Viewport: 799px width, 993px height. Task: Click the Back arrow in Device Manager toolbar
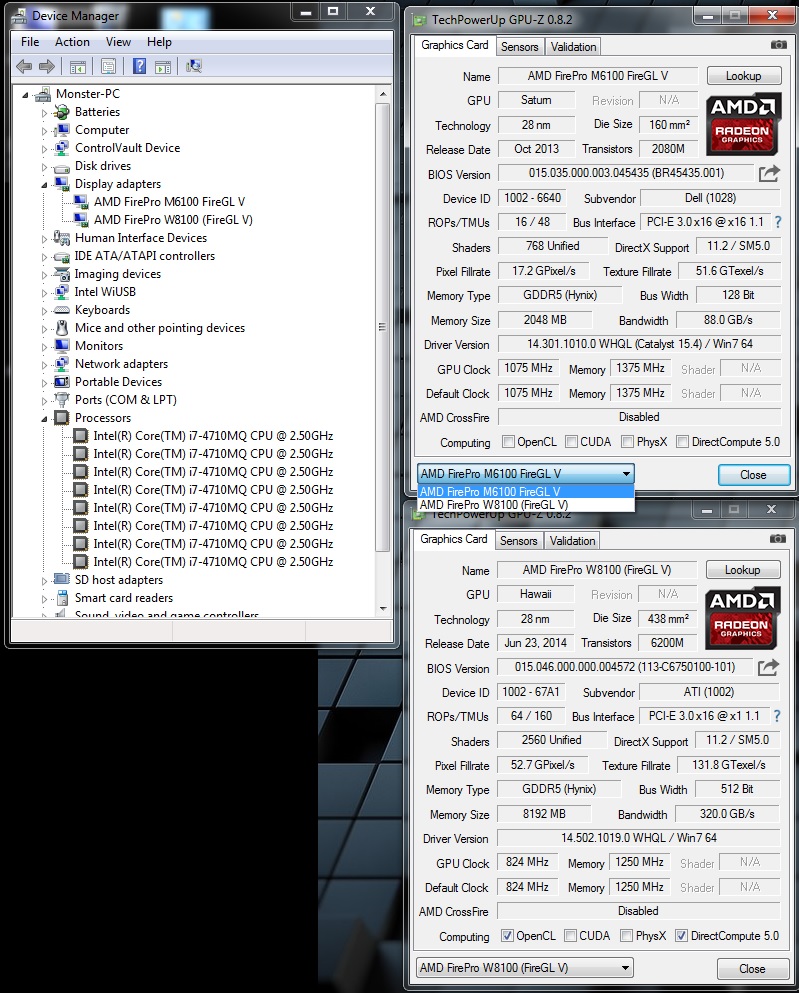coord(24,66)
